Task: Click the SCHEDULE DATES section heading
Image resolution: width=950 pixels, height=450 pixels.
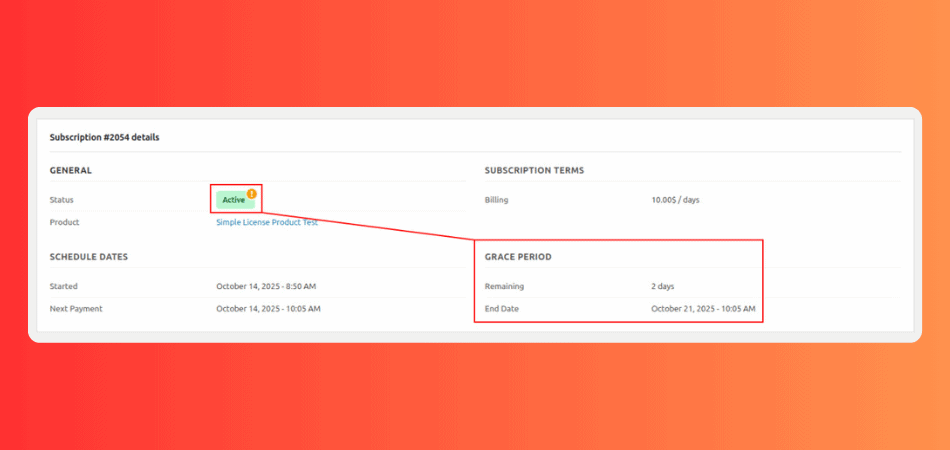Action: click(88, 257)
